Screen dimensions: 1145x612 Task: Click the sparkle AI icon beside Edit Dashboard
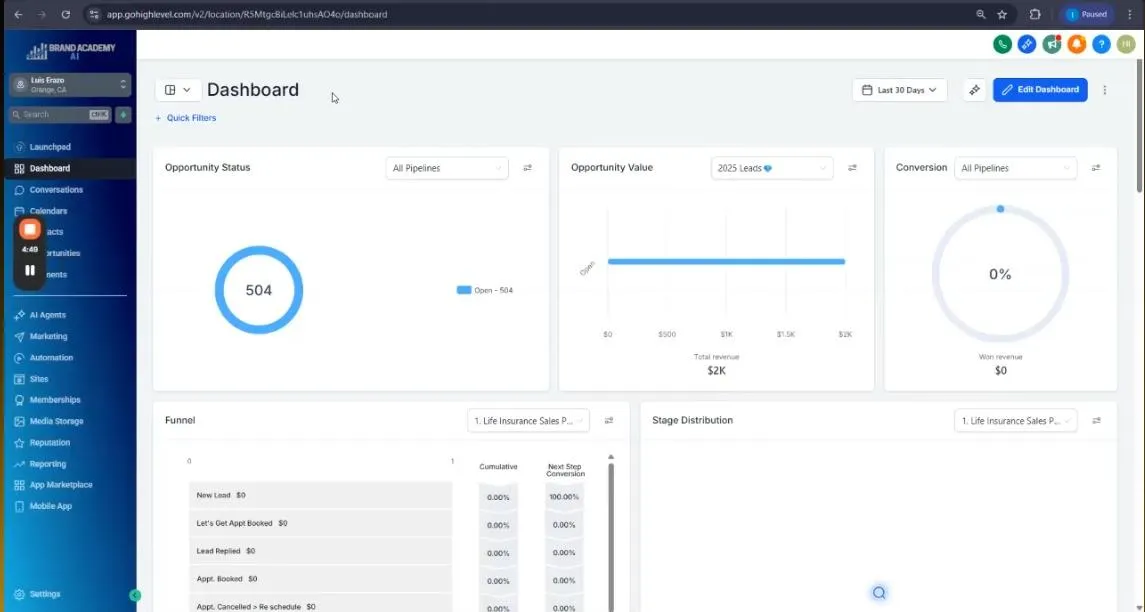(x=974, y=90)
